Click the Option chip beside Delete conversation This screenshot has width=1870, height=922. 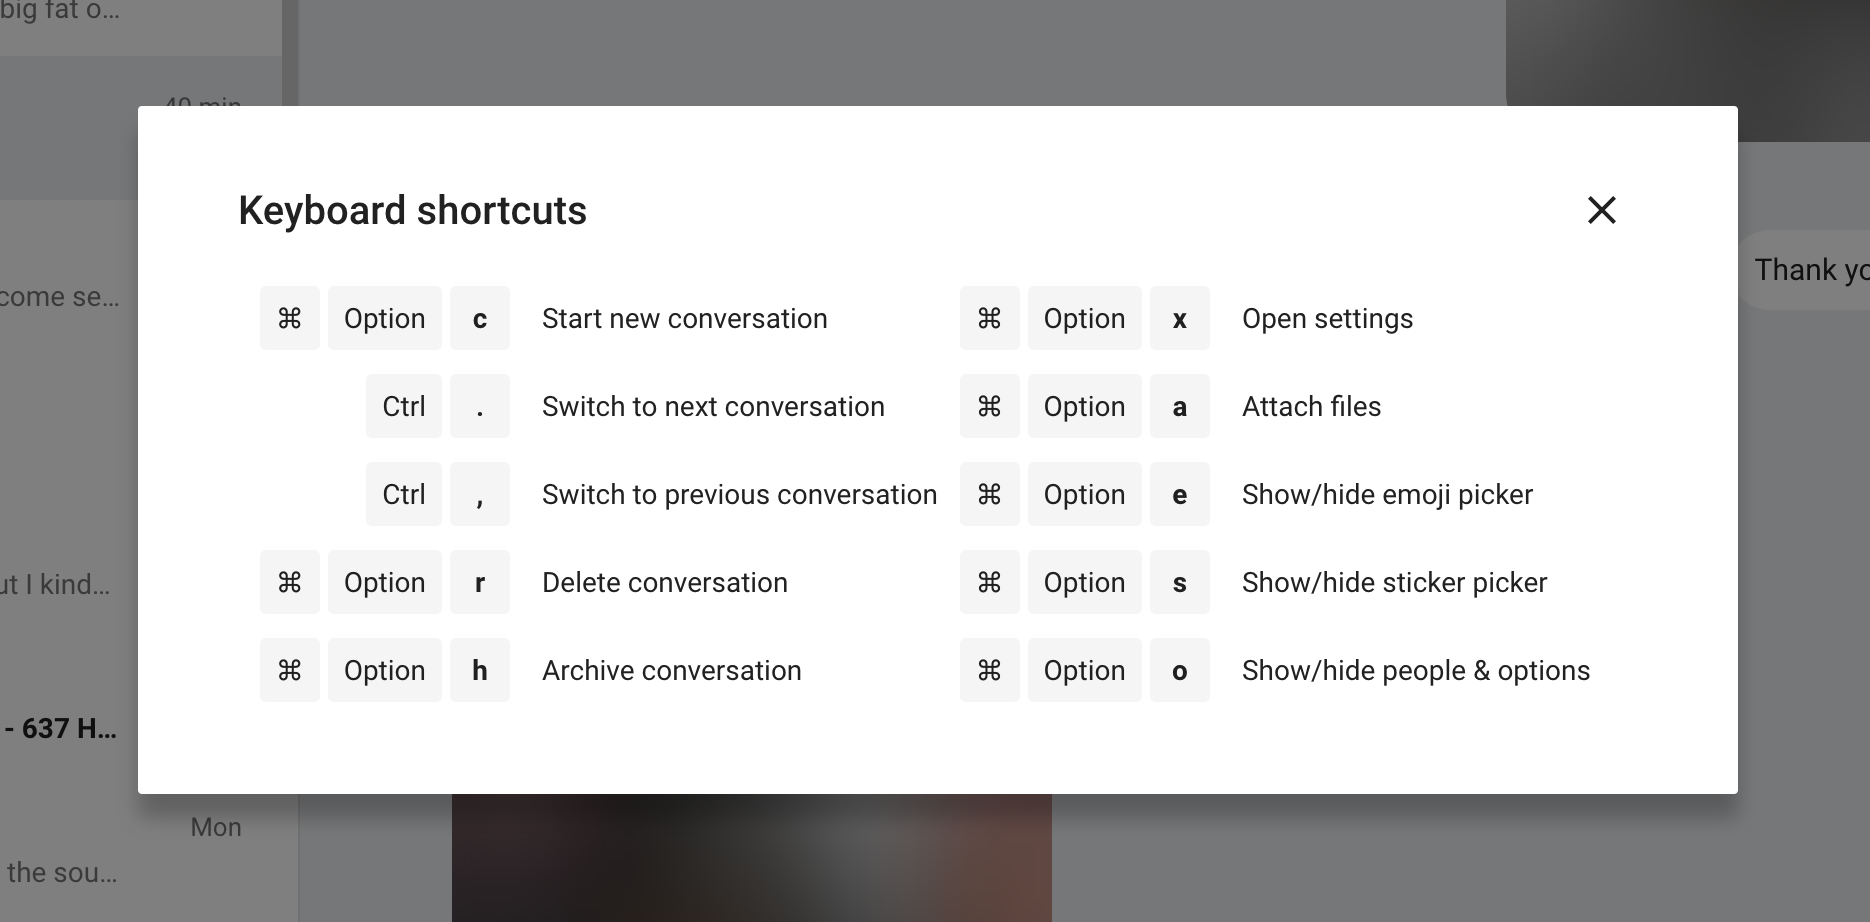384,582
